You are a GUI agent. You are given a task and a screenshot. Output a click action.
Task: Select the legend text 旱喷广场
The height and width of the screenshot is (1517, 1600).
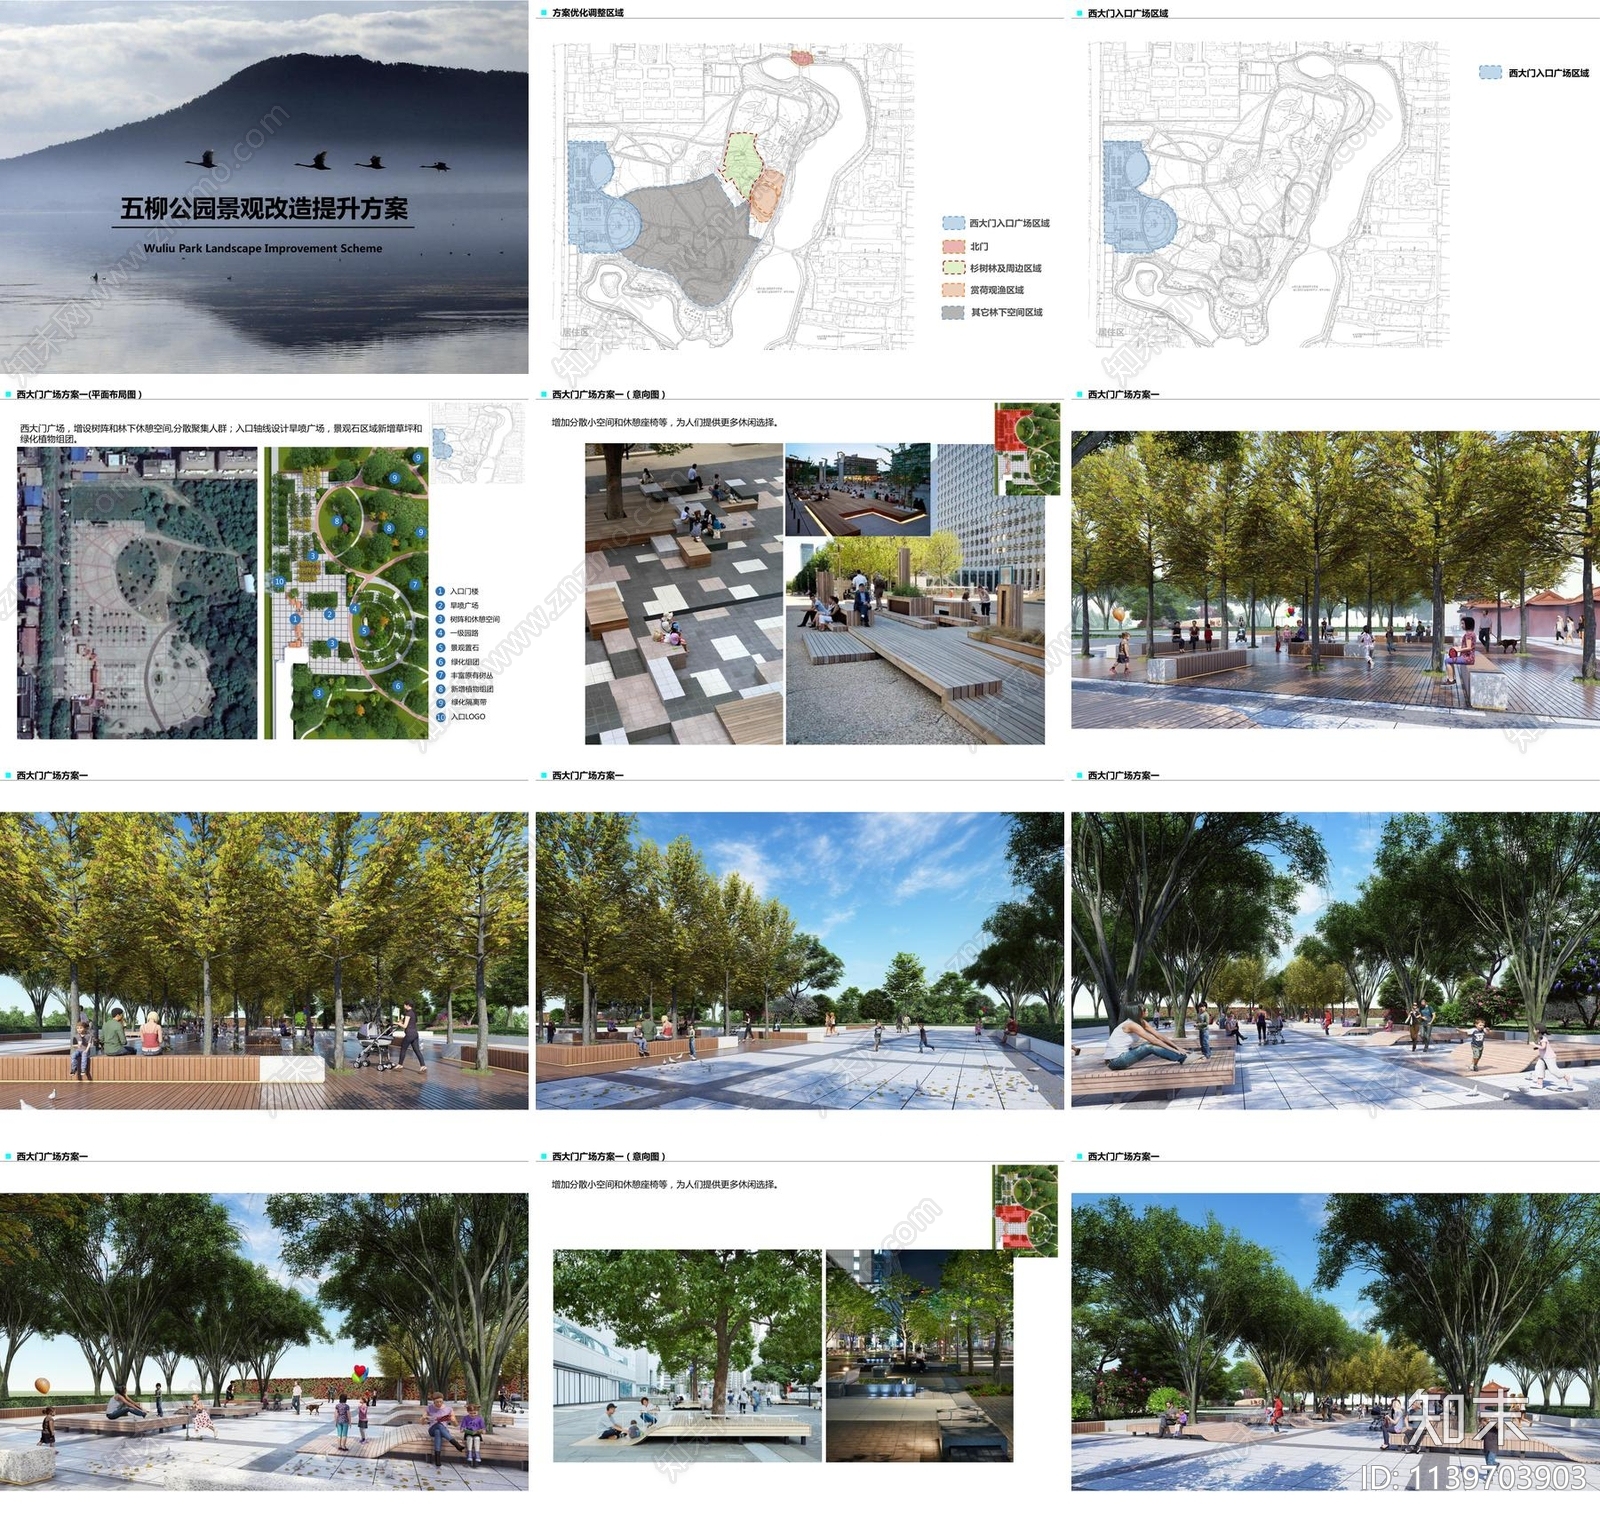click(464, 606)
